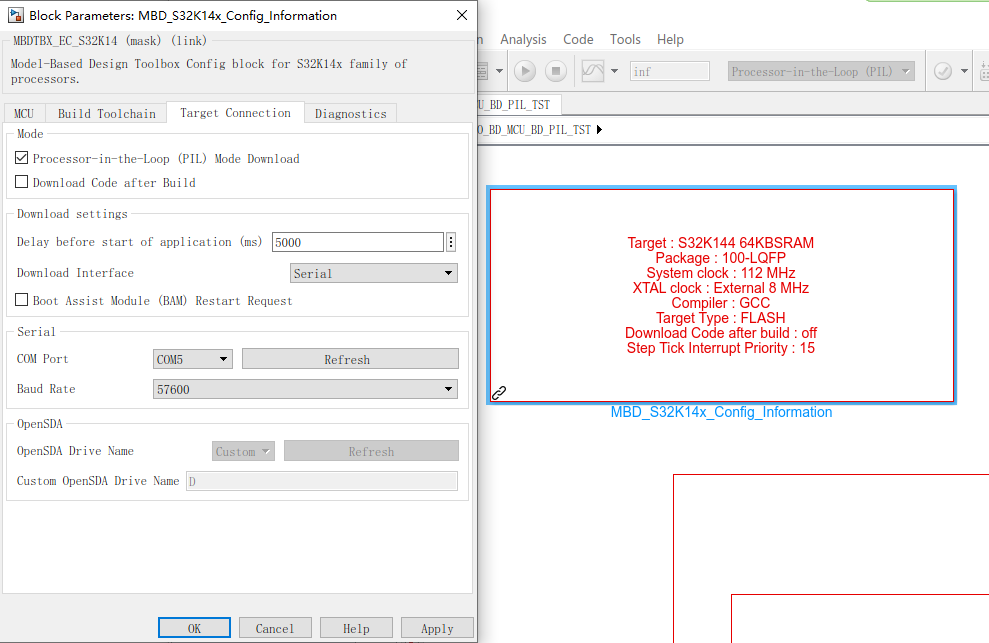
Task: Switch to the Diagnostics tab
Action: tap(351, 114)
